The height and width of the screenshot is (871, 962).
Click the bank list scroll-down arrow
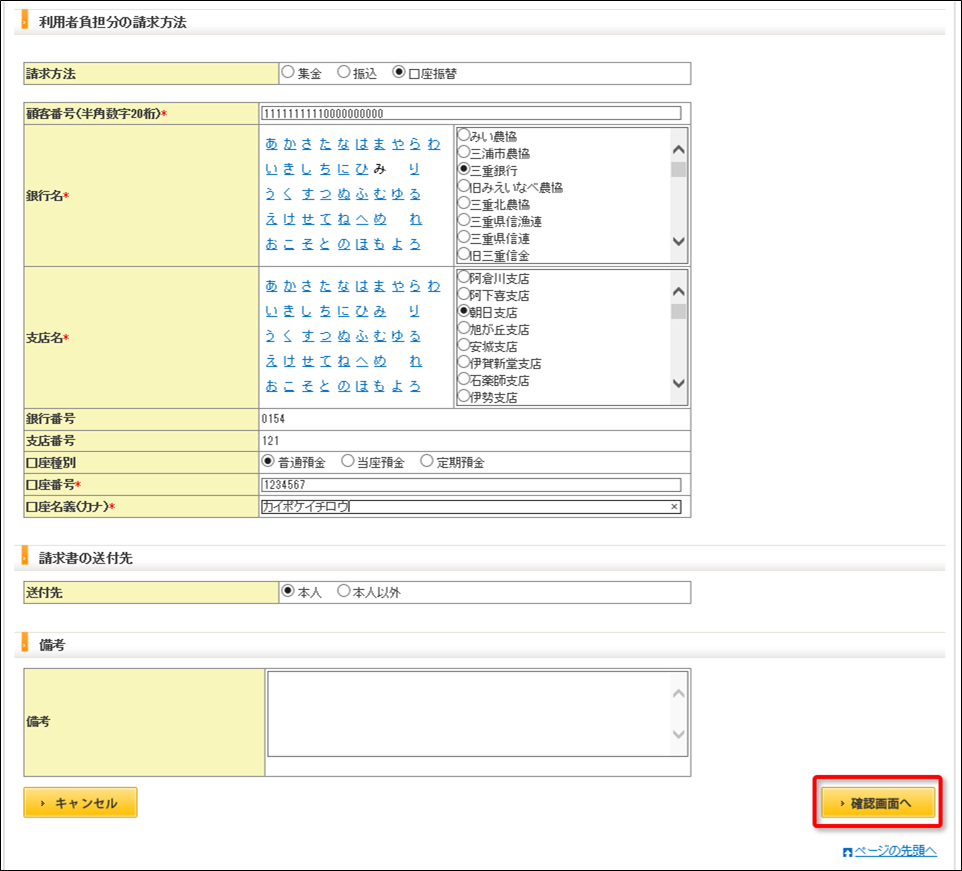coord(679,242)
